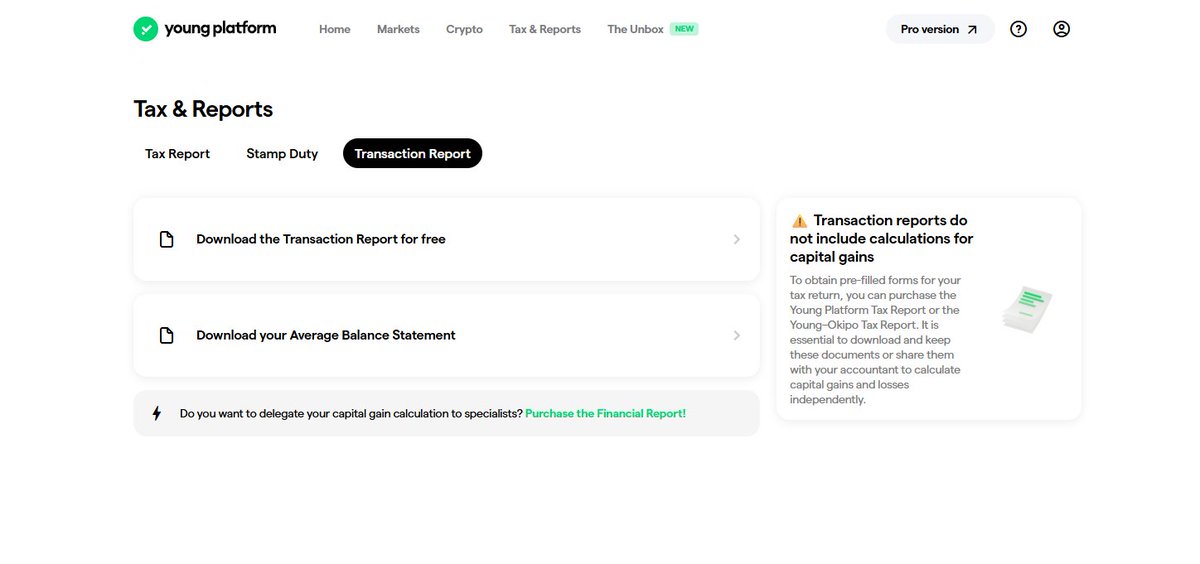Click lightning bolt icon in delegate banner
This screenshot has width=1200, height=564.
156,413
